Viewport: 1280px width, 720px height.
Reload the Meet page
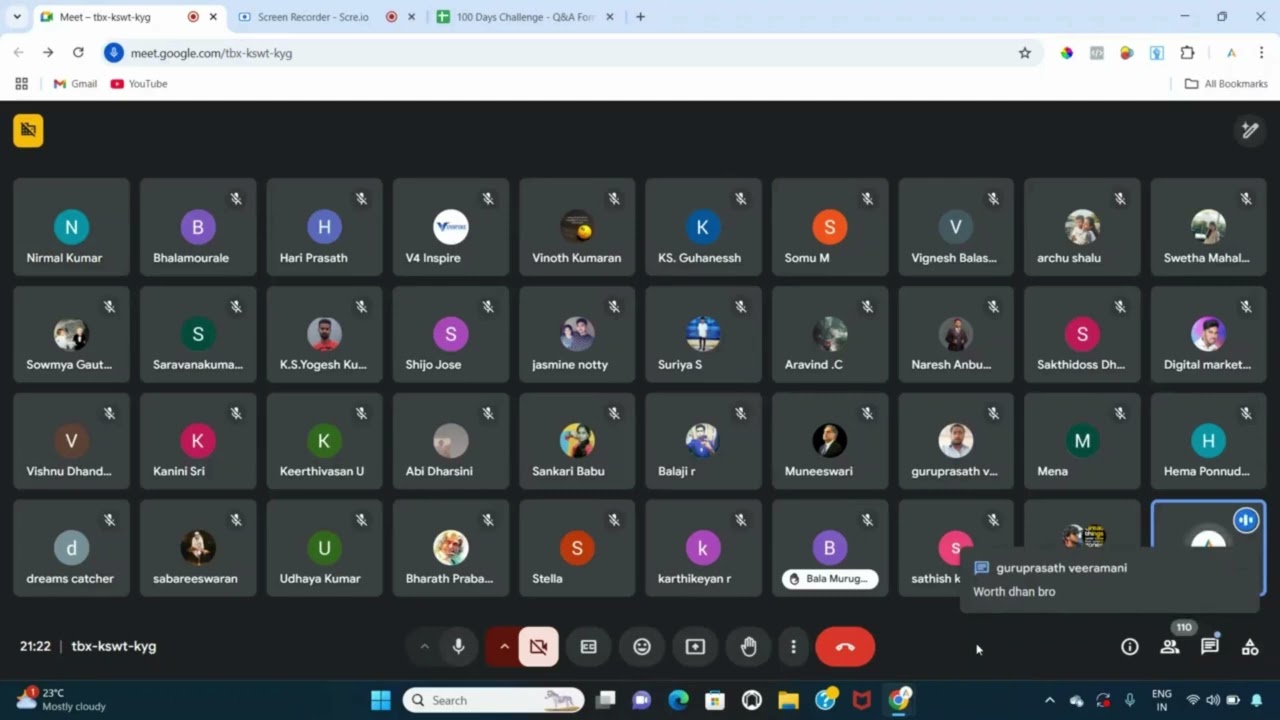(78, 52)
